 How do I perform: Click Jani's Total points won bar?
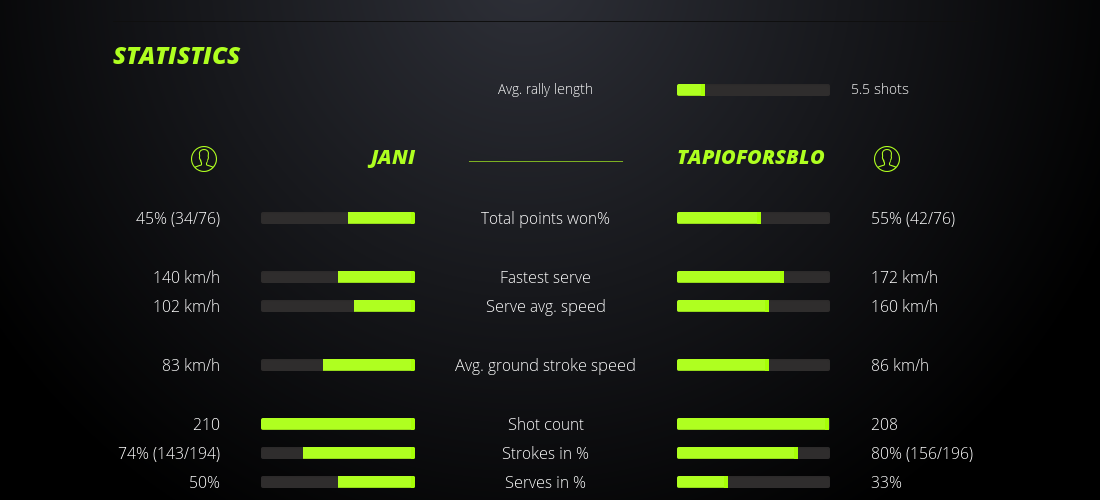(x=338, y=218)
